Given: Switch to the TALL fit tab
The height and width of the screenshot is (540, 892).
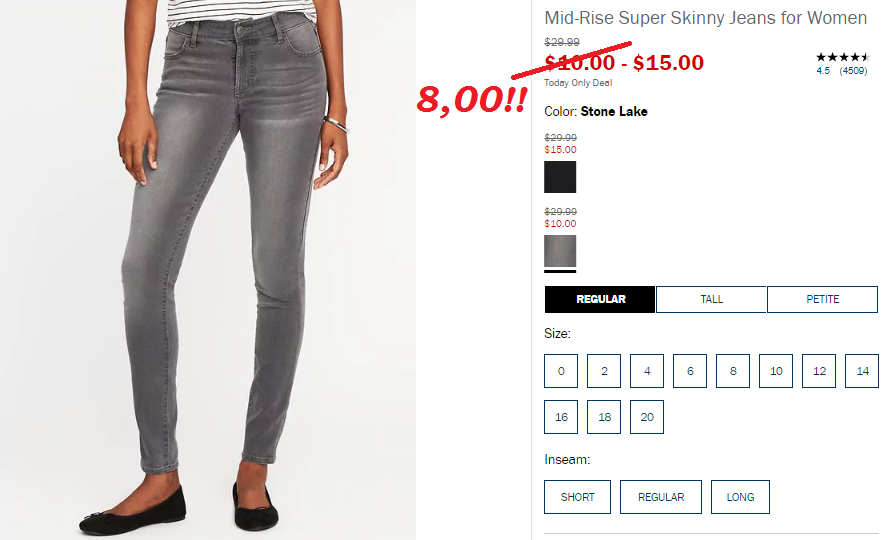Looking at the screenshot, I should [x=711, y=299].
